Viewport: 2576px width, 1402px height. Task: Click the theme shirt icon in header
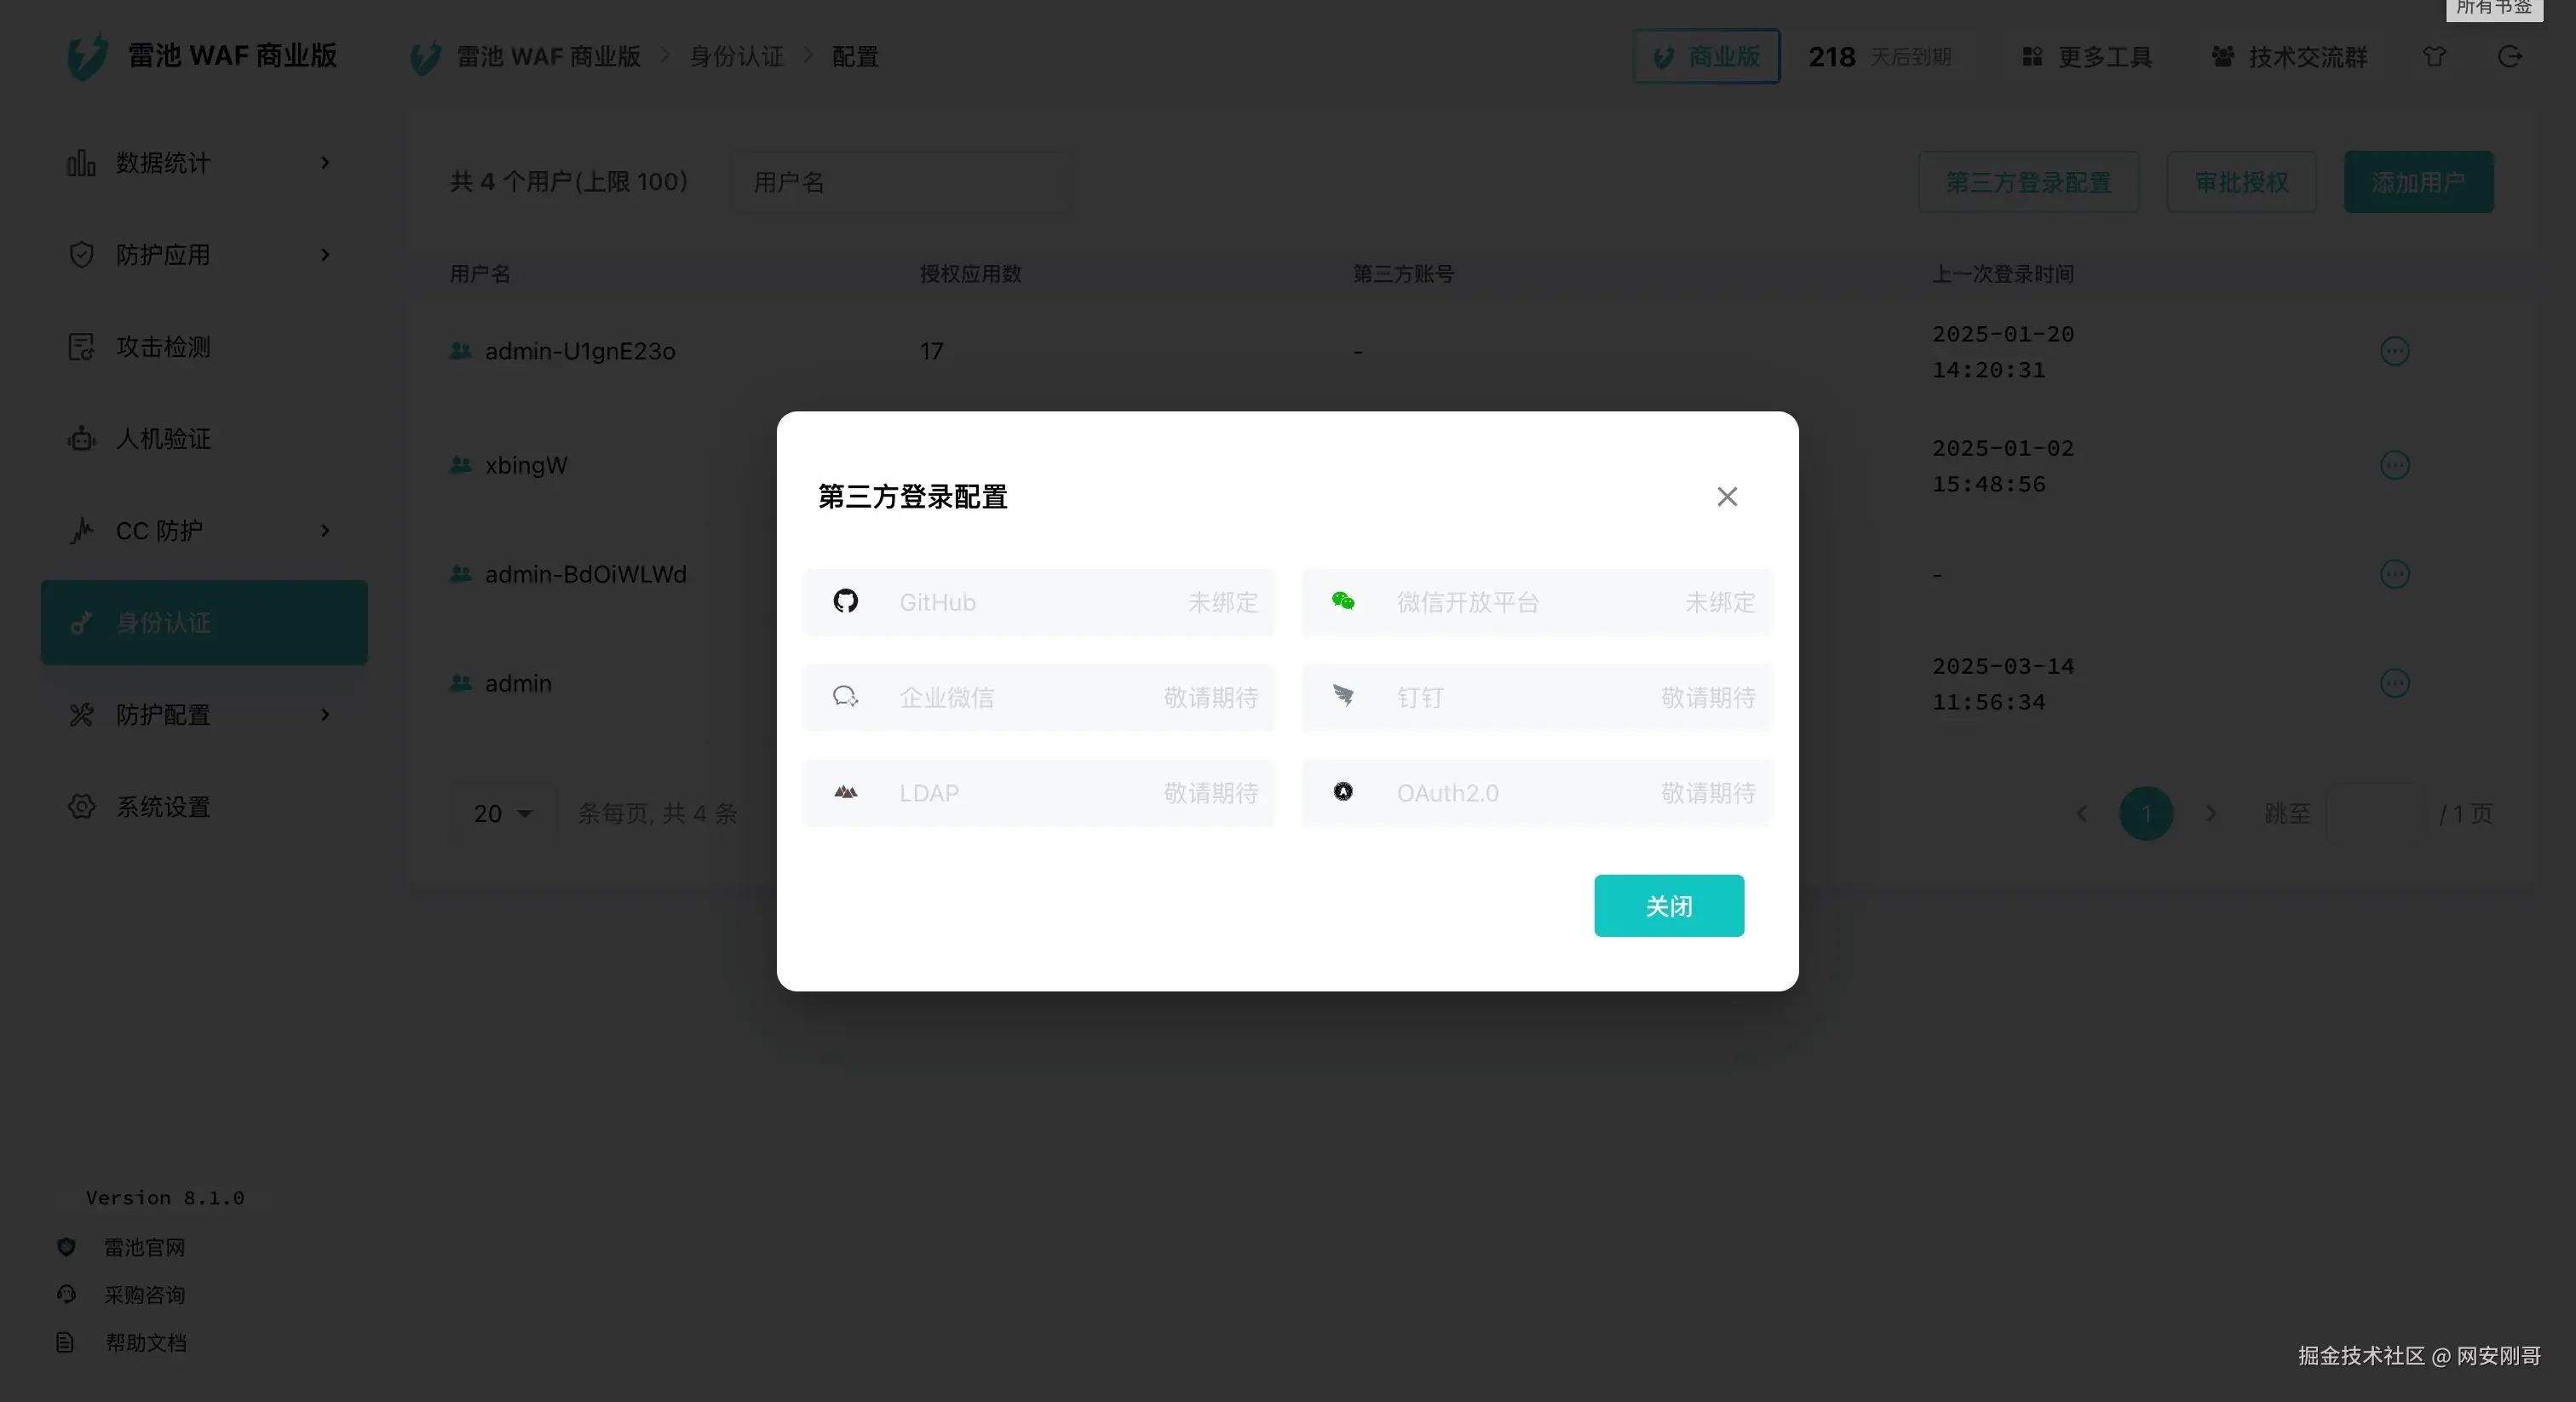(2434, 57)
